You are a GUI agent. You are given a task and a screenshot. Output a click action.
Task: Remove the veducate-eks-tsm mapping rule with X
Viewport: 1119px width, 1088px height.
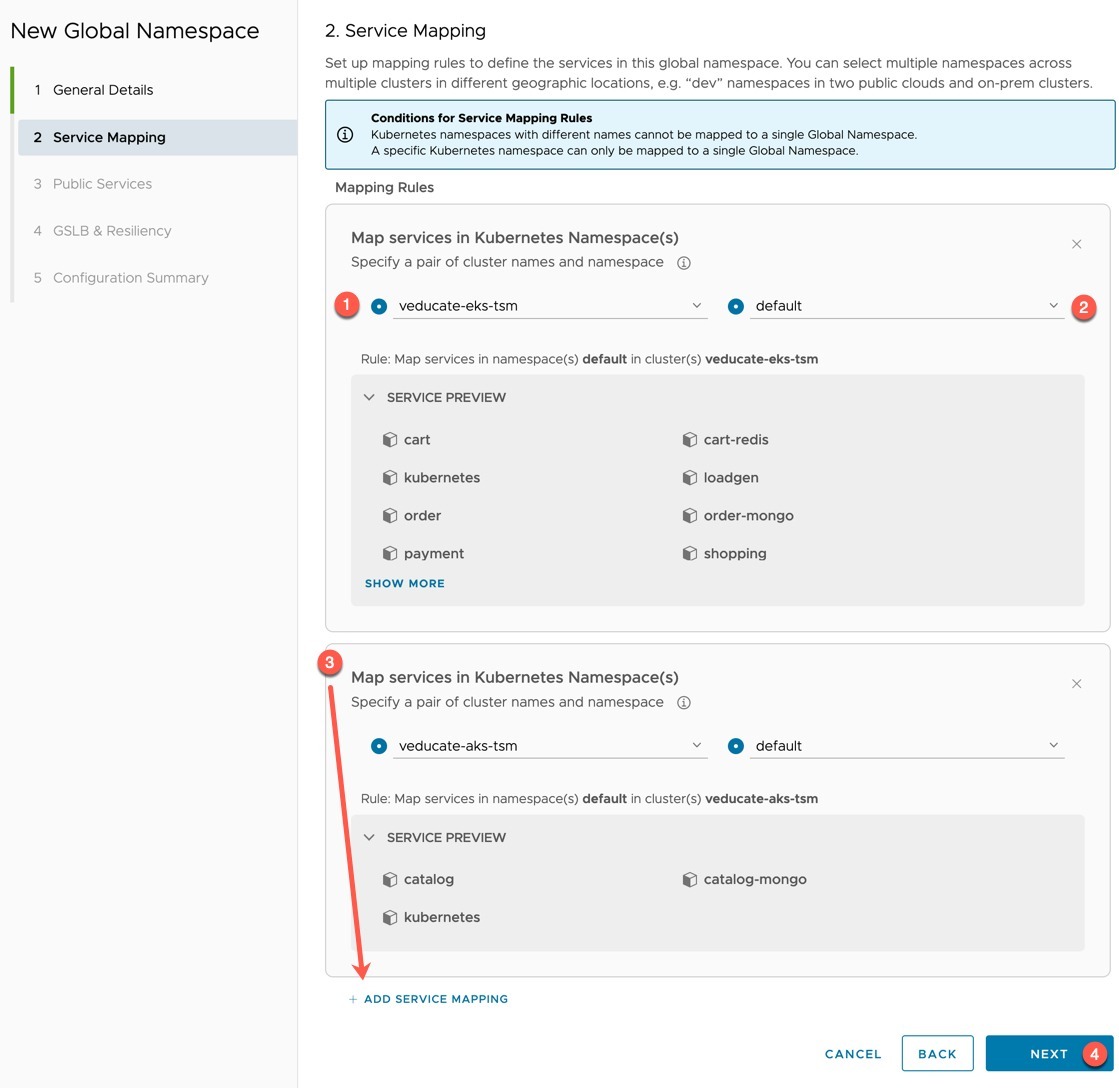[1076, 244]
